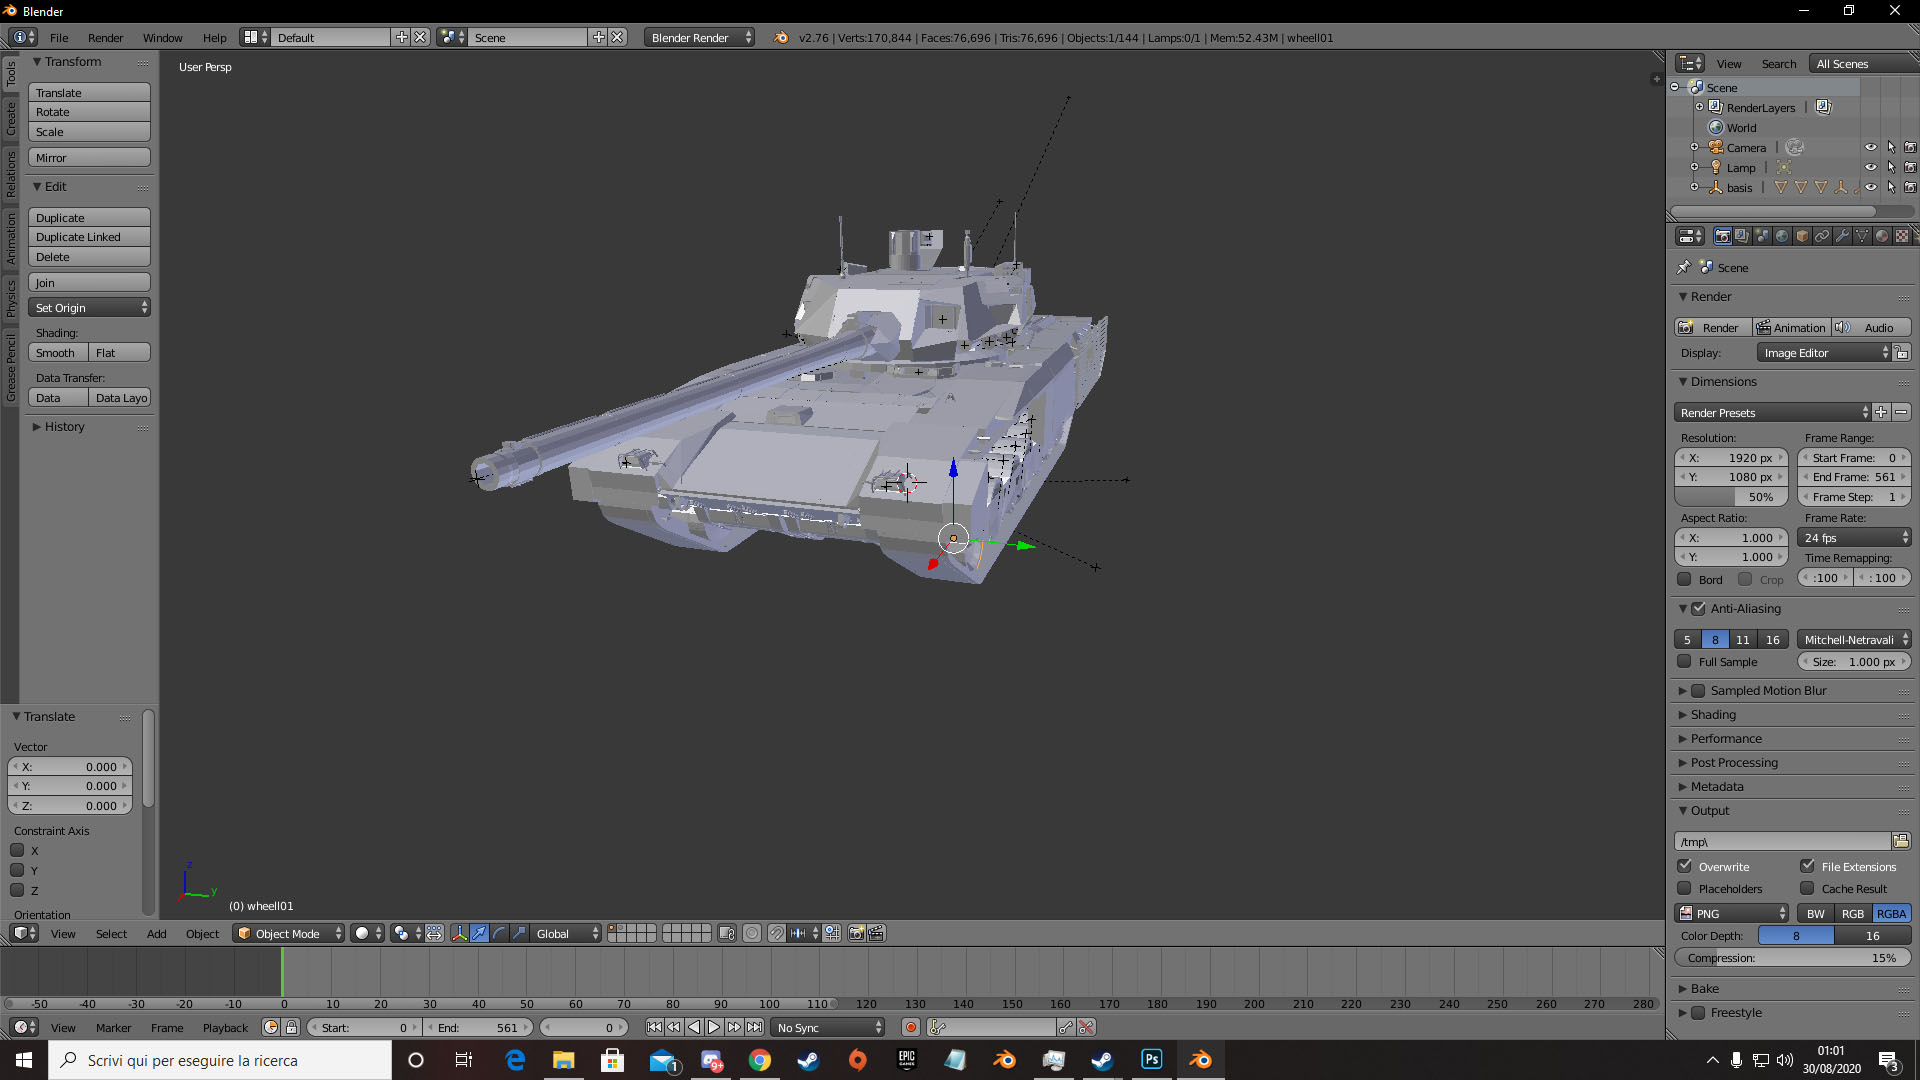Expand the Performance panel
The height and width of the screenshot is (1080, 1920).
(x=1726, y=738)
